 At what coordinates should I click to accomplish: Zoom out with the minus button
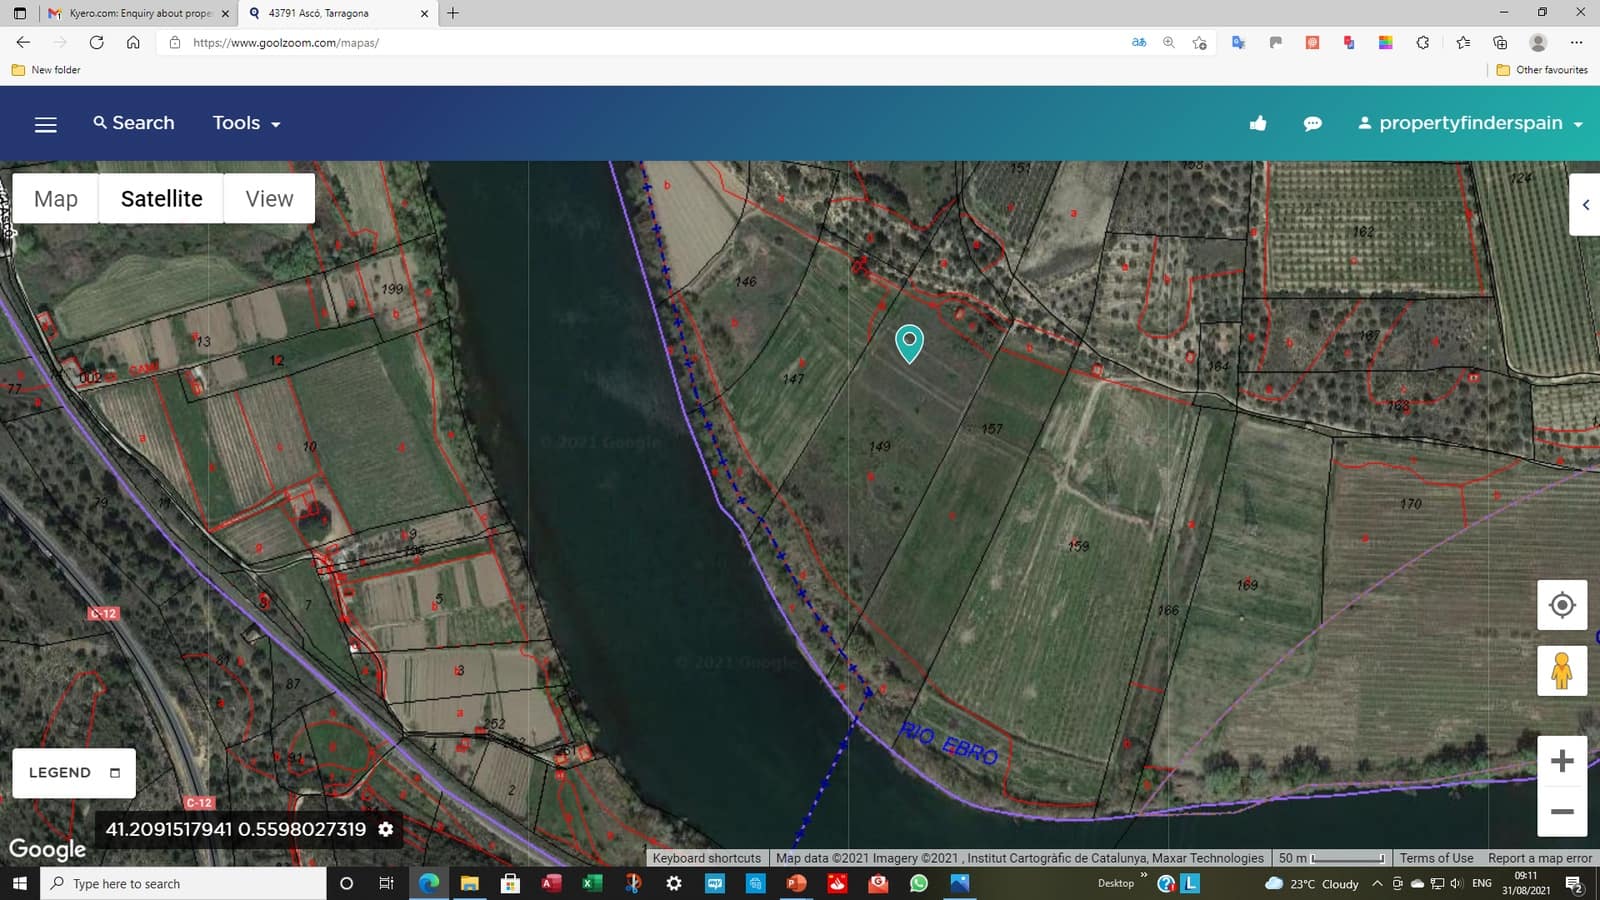[x=1561, y=811]
